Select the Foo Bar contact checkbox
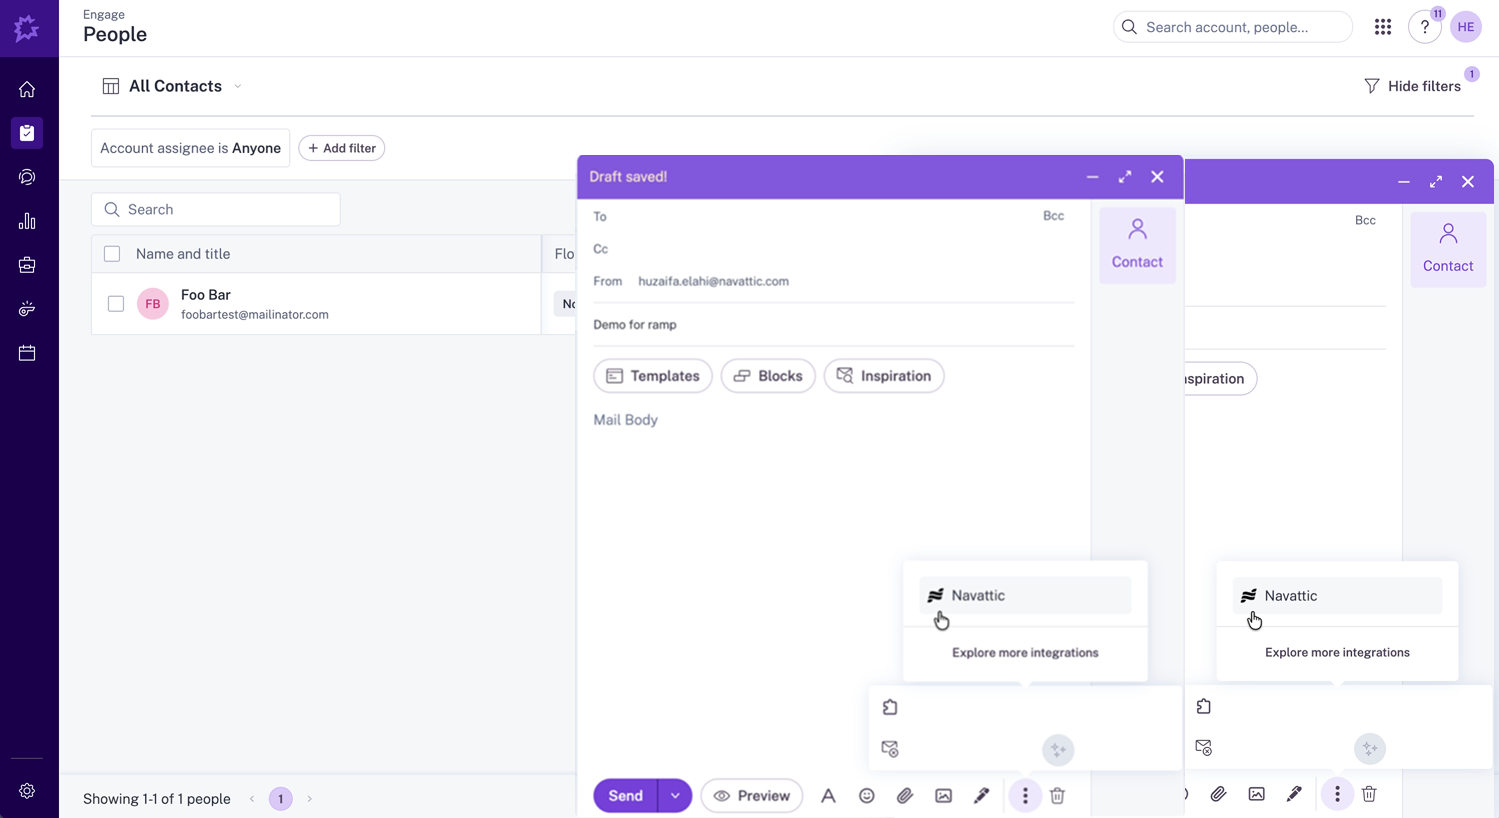This screenshot has height=818, width=1499. [116, 304]
